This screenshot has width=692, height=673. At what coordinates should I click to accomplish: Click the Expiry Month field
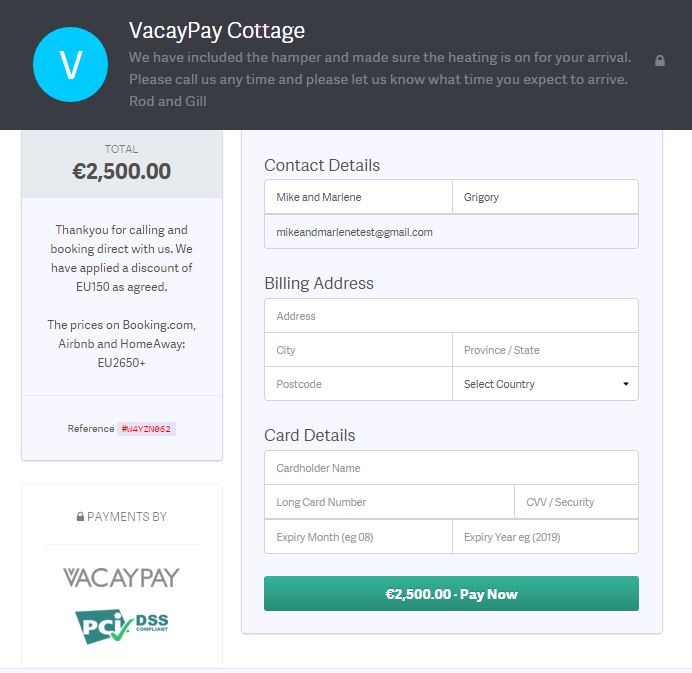point(358,537)
